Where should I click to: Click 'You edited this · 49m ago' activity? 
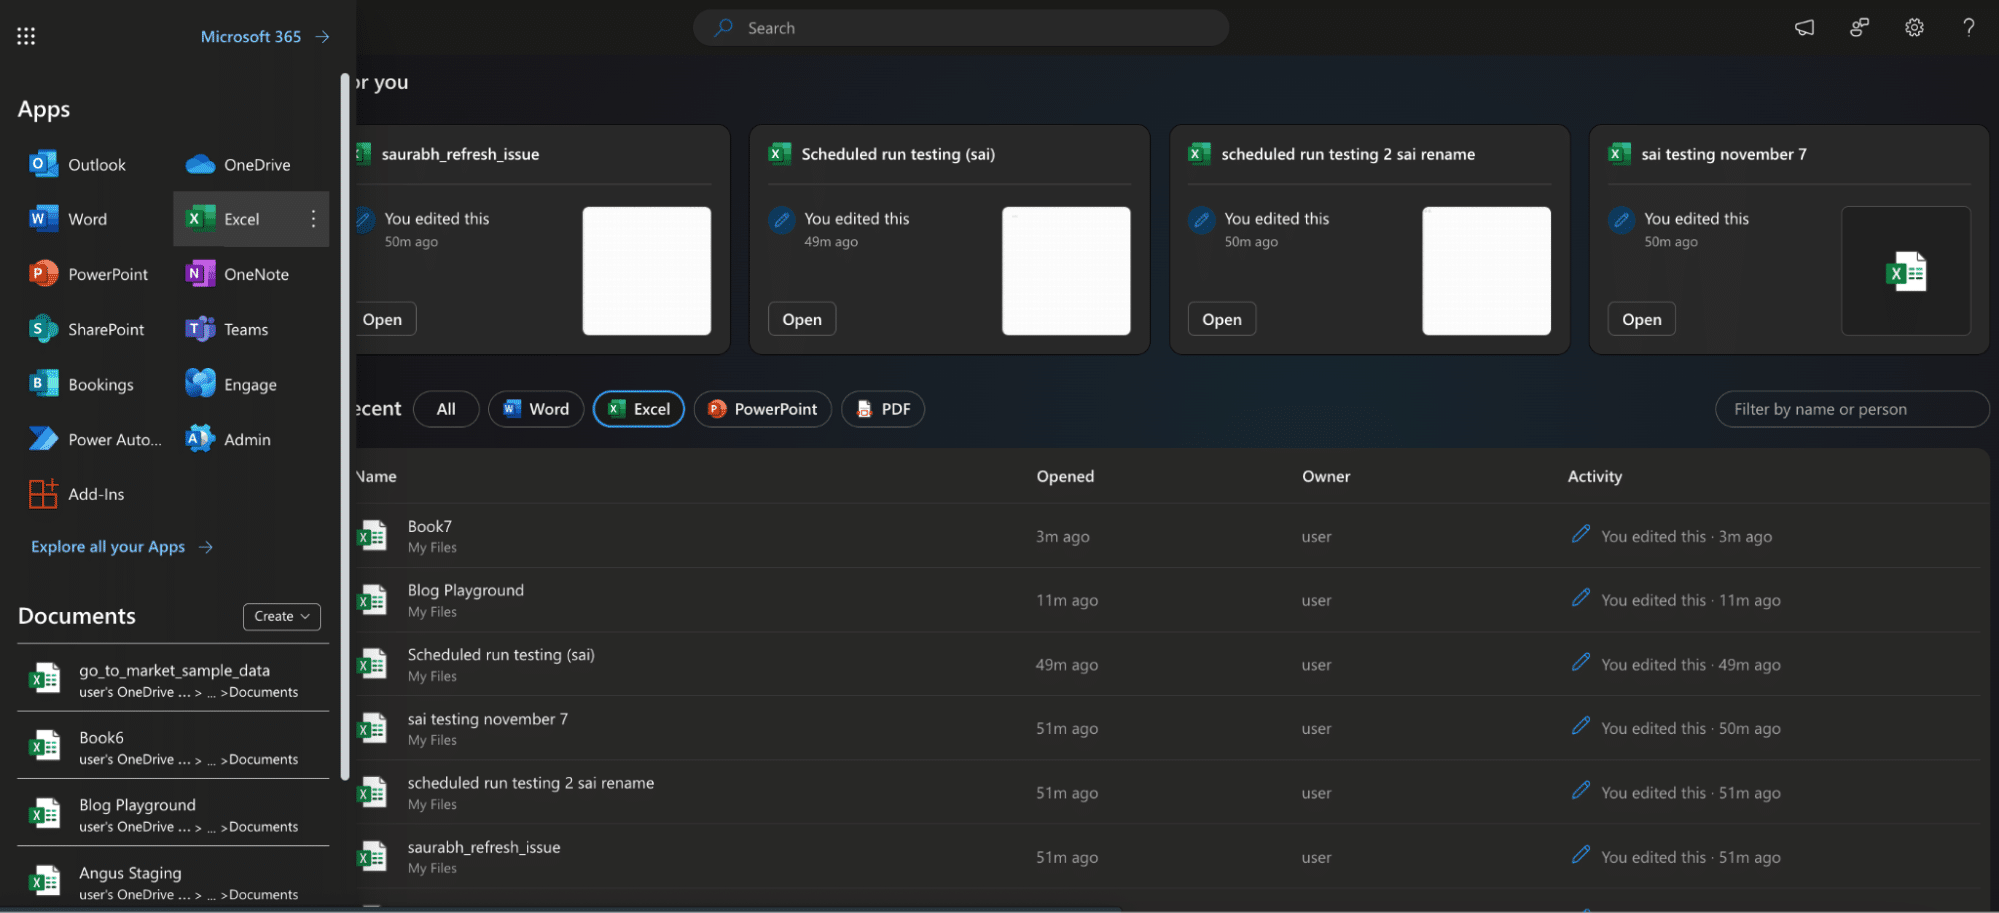1690,664
